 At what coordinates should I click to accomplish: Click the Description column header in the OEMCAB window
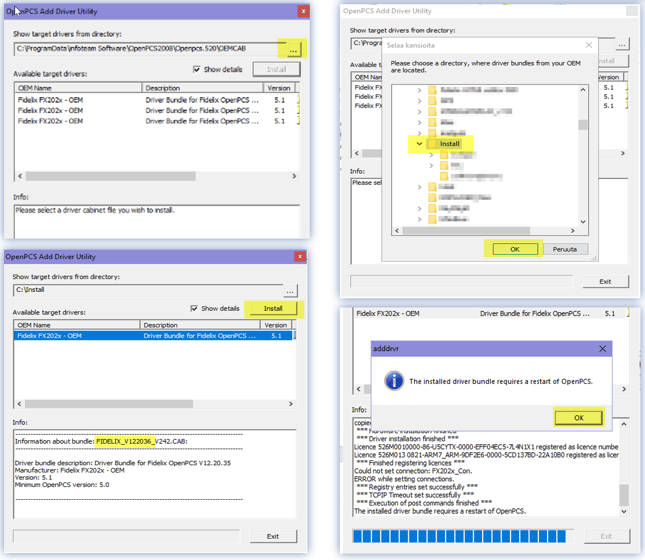pyautogui.click(x=202, y=88)
